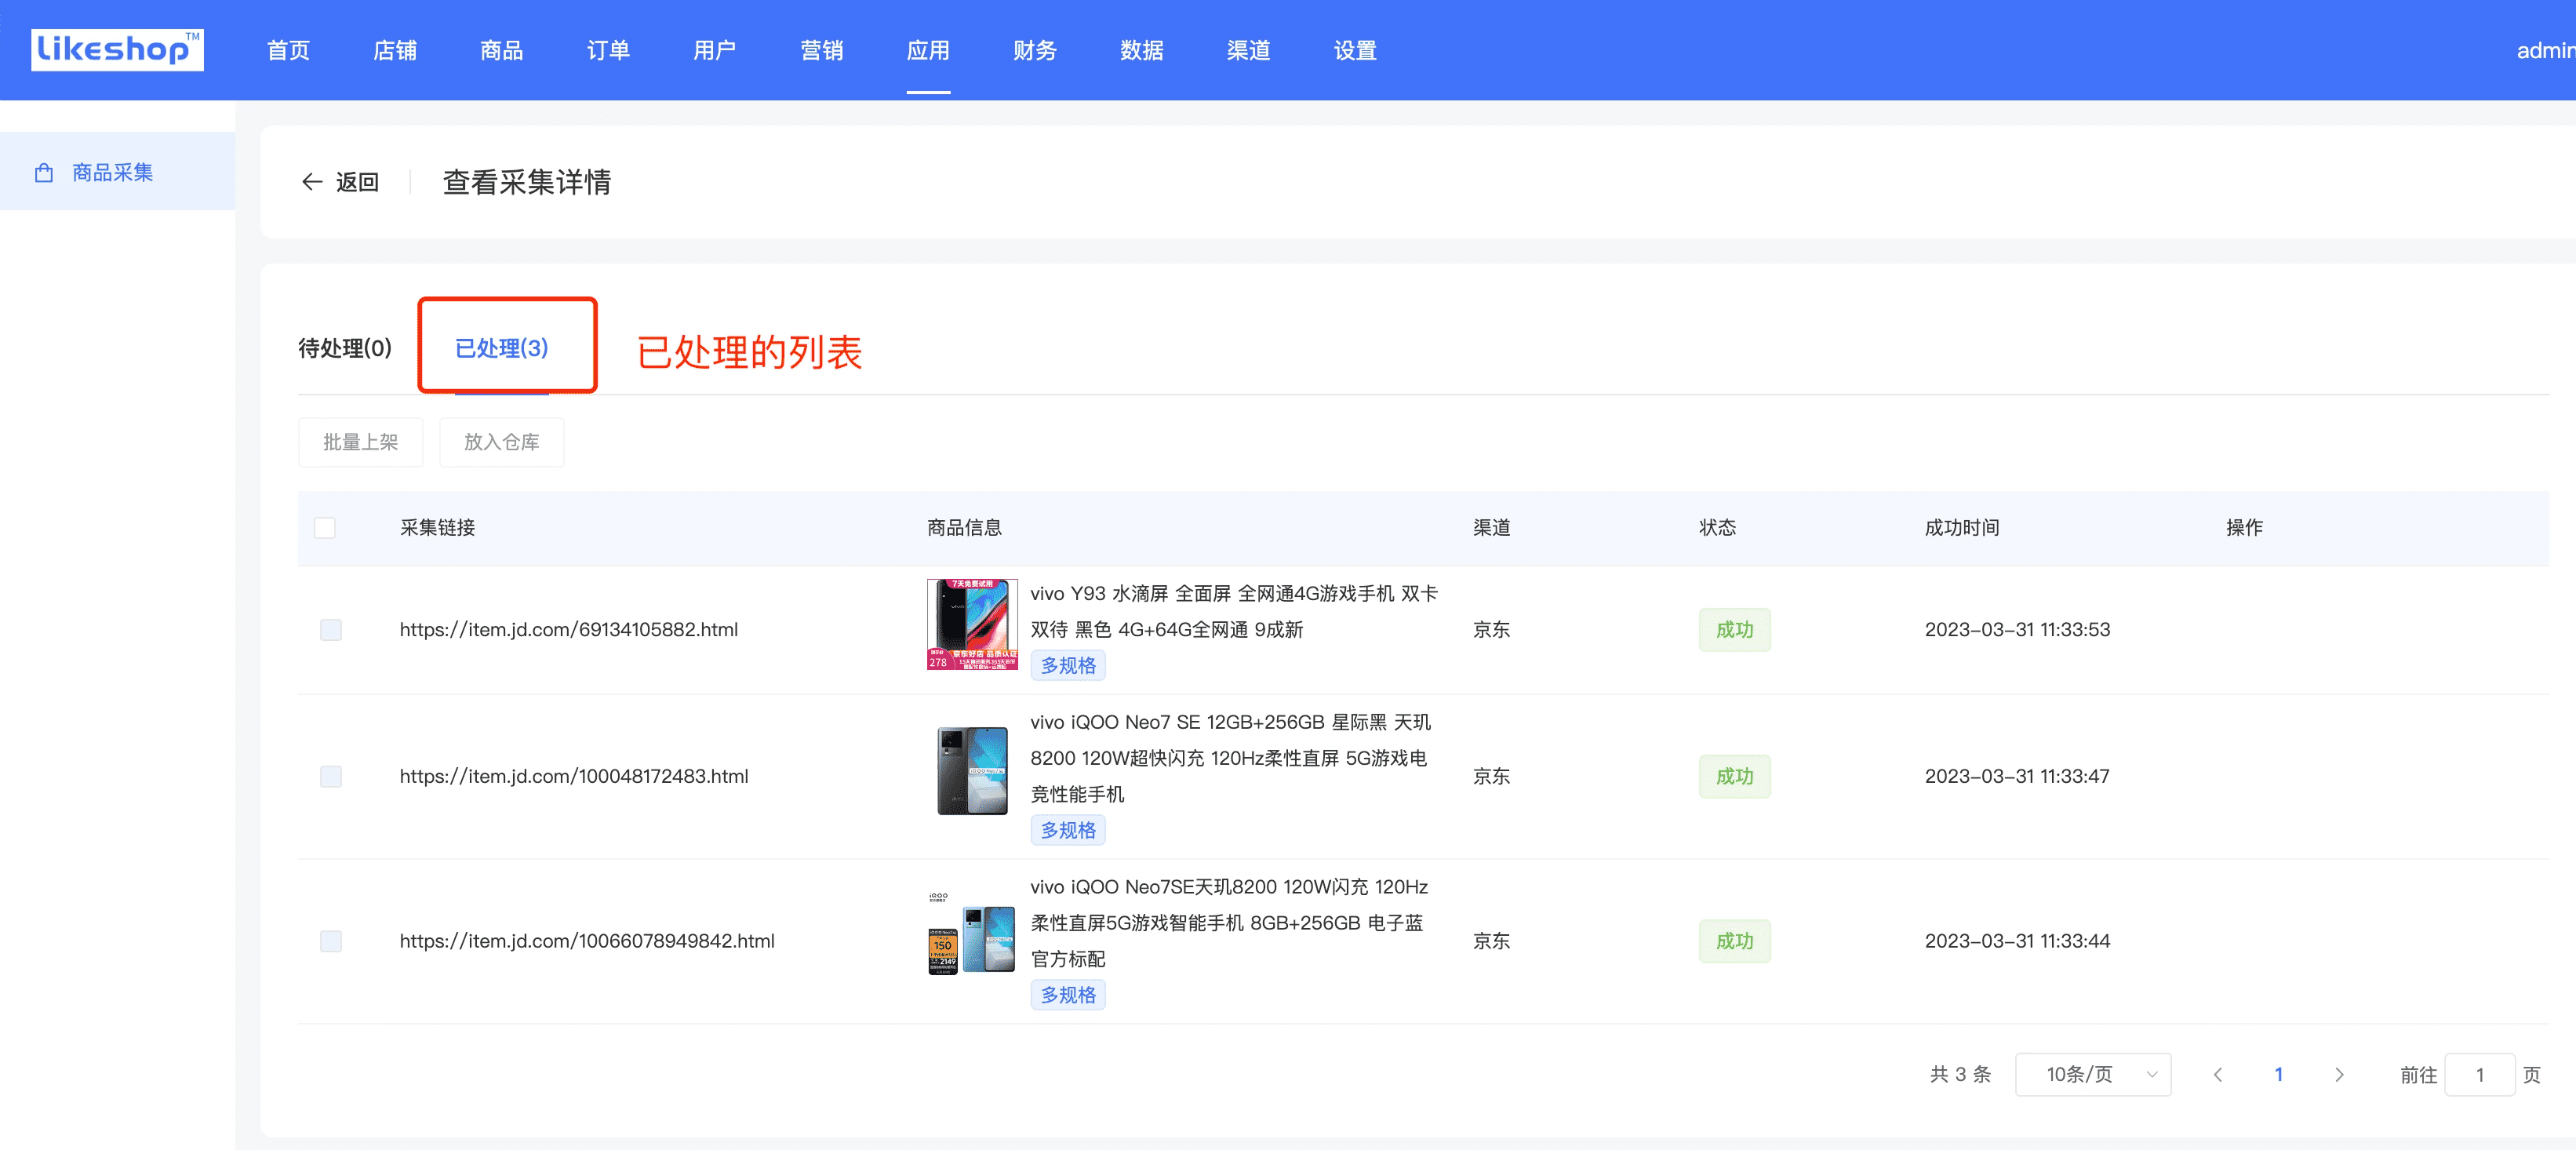This screenshot has height=1150, width=2576.
Task: Click link https://item.jd.com/100048172483.html
Action: [x=574, y=777]
